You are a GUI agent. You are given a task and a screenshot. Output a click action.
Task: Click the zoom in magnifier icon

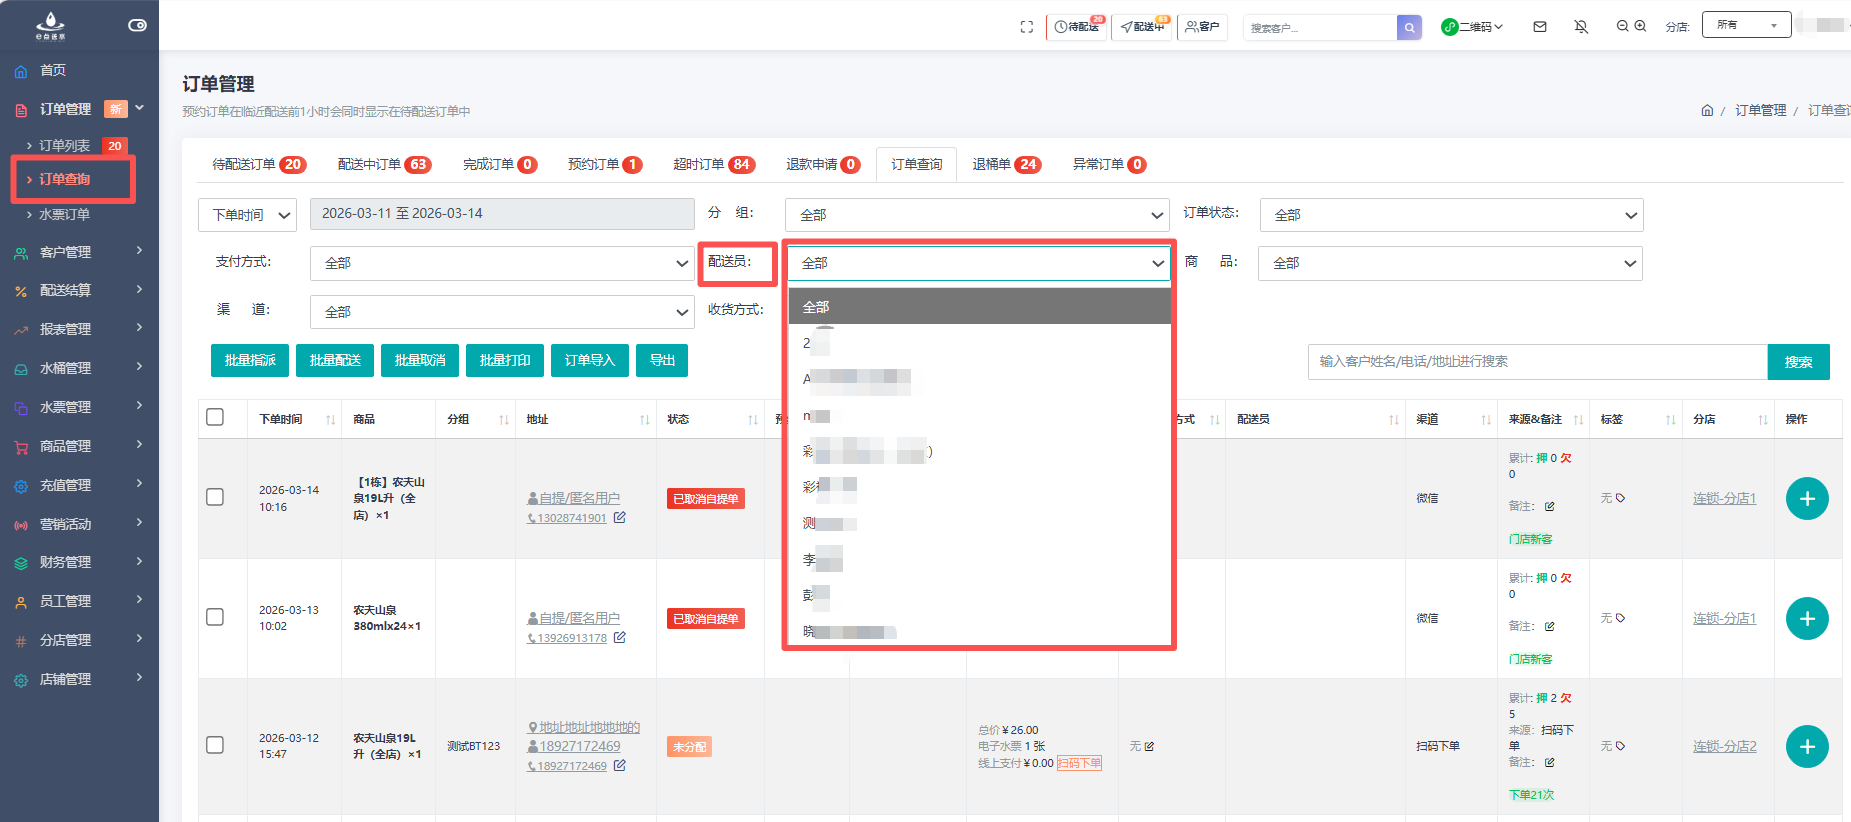coord(1640,27)
